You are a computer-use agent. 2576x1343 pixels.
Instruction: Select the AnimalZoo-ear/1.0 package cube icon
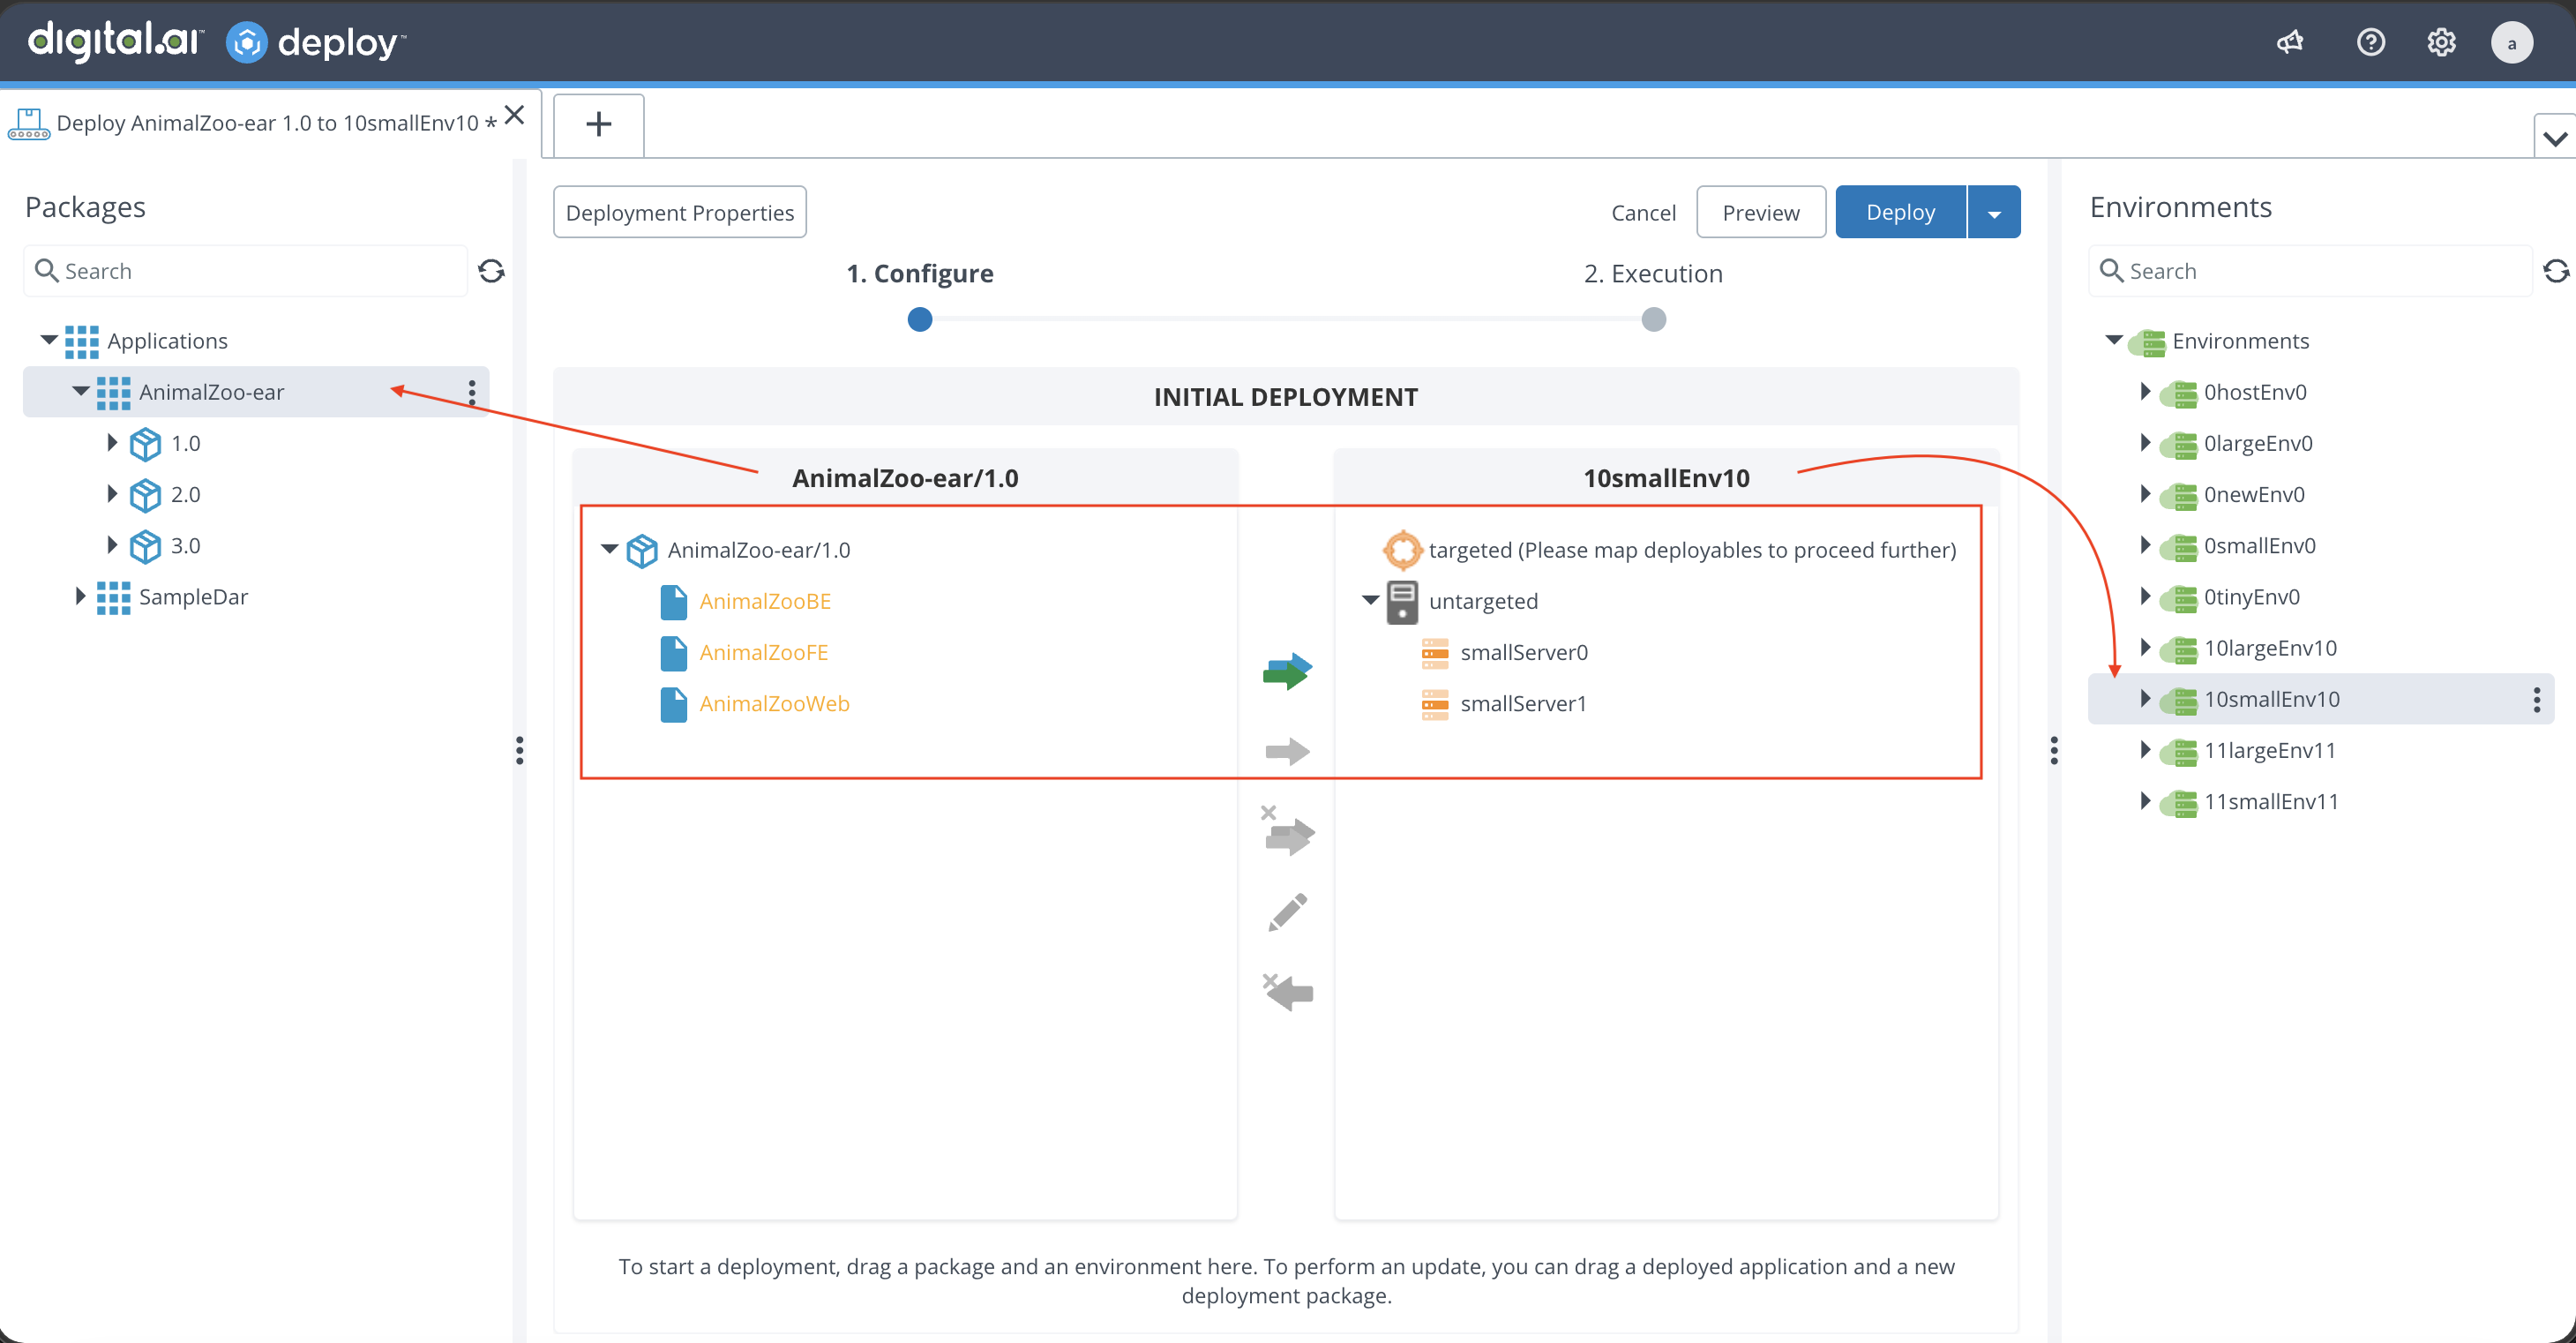(641, 550)
